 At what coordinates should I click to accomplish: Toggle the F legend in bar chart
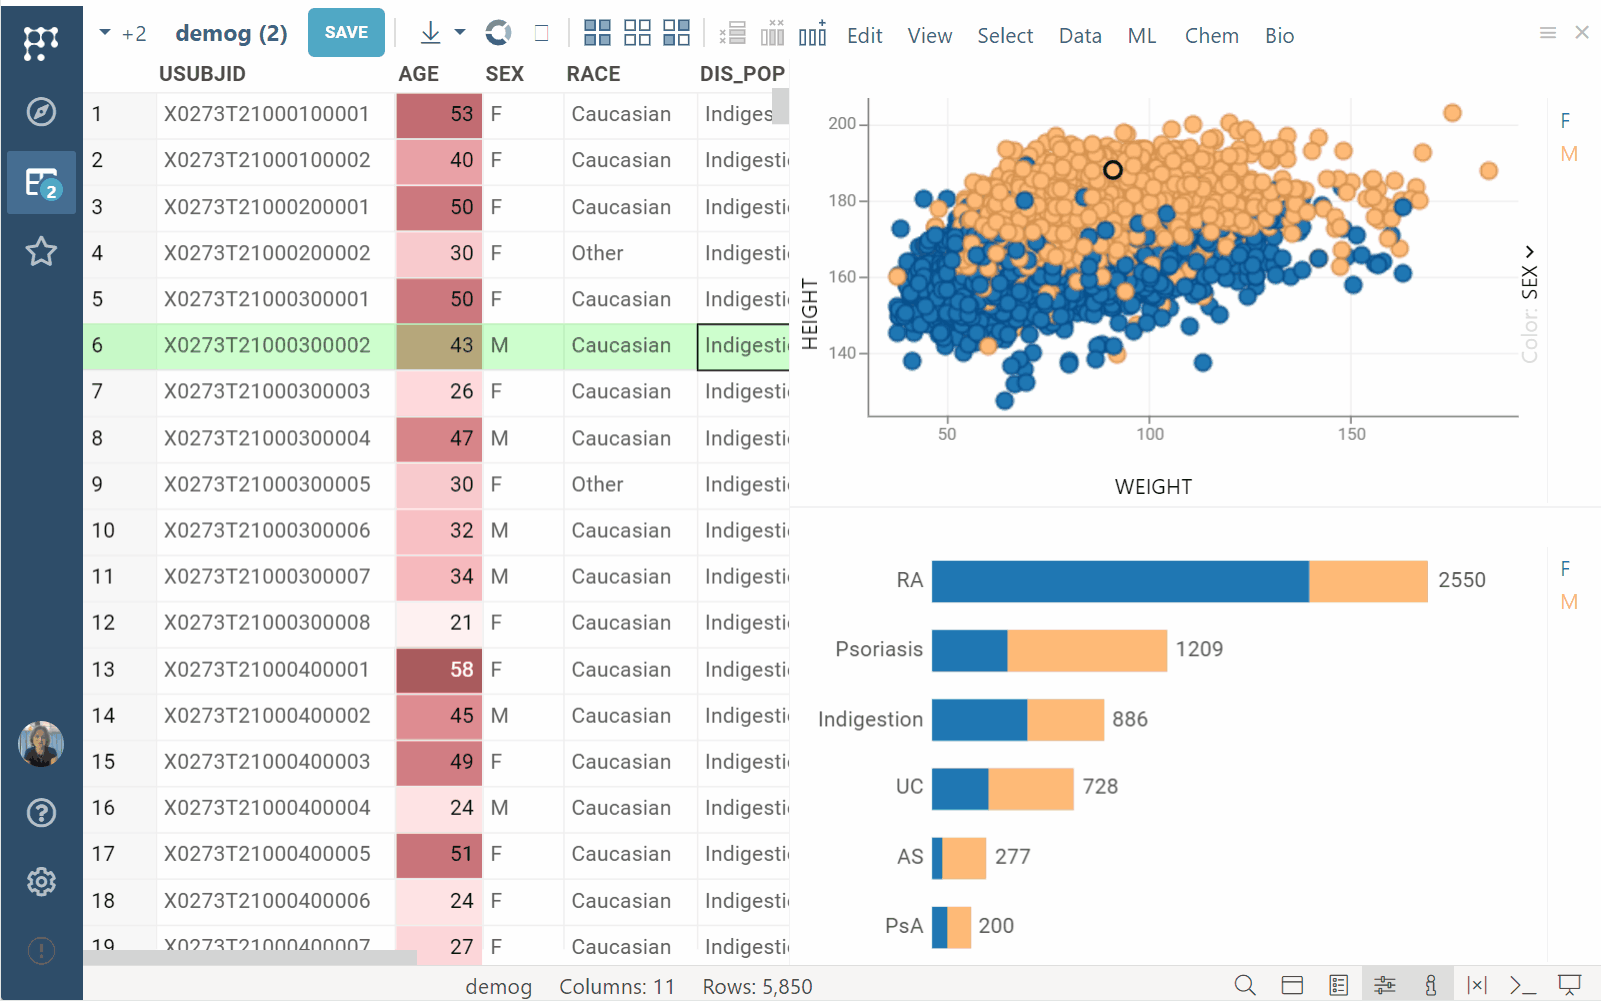pyautogui.click(x=1565, y=568)
